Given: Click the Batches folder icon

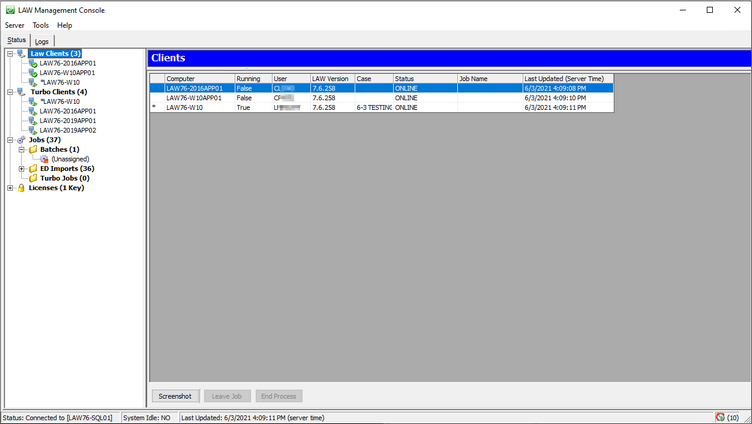Looking at the screenshot, I should tap(33, 149).
